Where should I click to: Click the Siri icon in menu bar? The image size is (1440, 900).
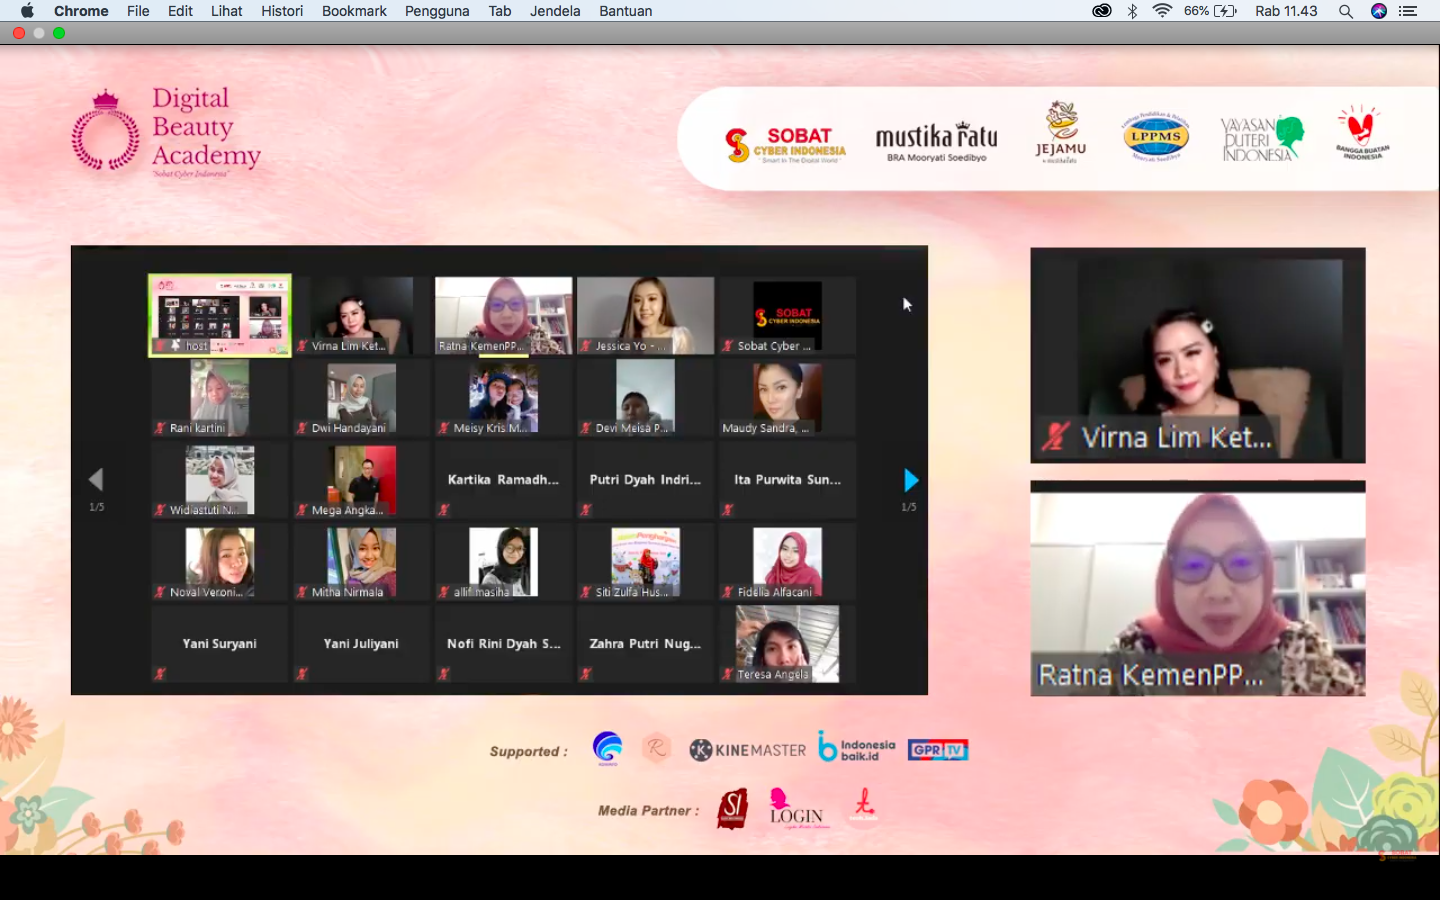tap(1379, 11)
